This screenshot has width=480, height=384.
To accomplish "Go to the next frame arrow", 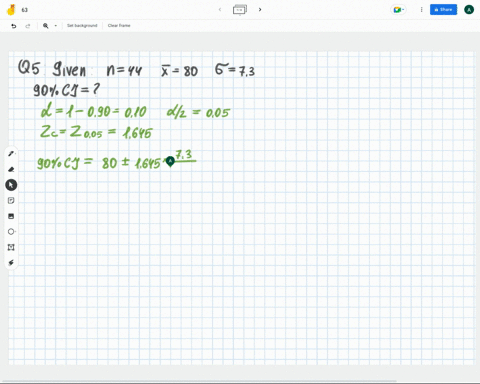I will pyautogui.click(x=260, y=10).
